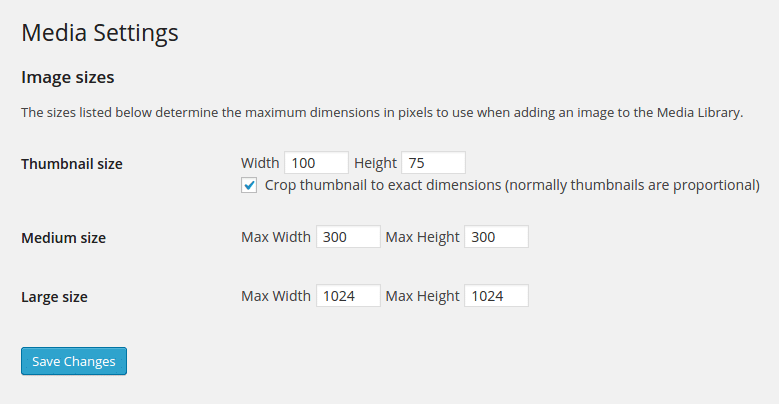The height and width of the screenshot is (404, 779).
Task: Focus the Large size Max Height field
Action: tap(496, 296)
